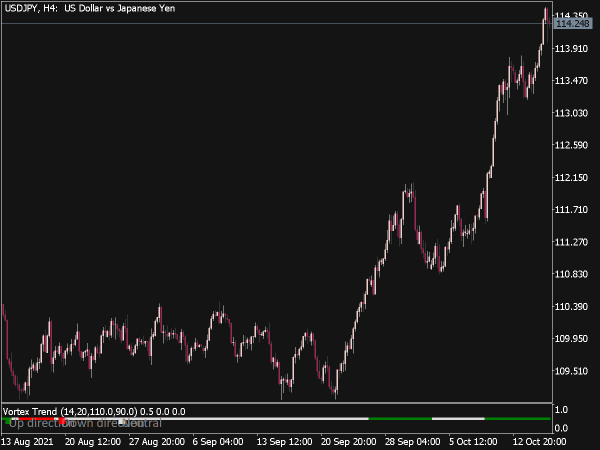This screenshot has width=600, height=450.
Task: Click the 12 Oct 20:00 time label
Action: click(539, 442)
